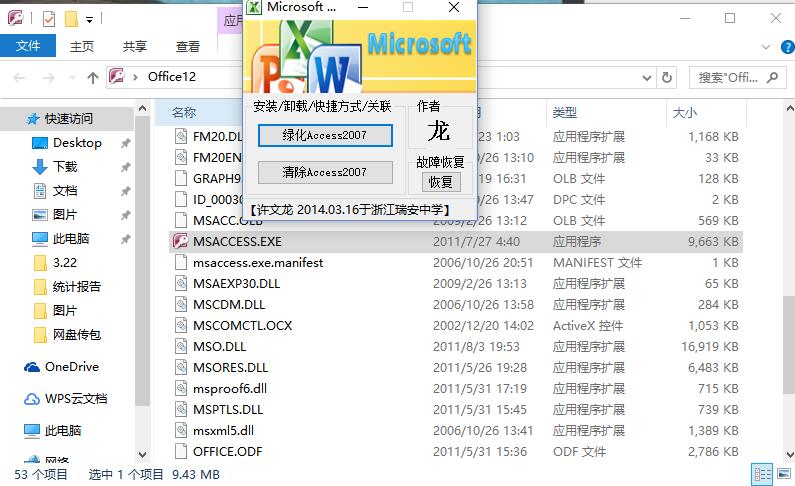The height and width of the screenshot is (486, 795).
Task: Click the MSO.DLL file icon
Action: [181, 347]
